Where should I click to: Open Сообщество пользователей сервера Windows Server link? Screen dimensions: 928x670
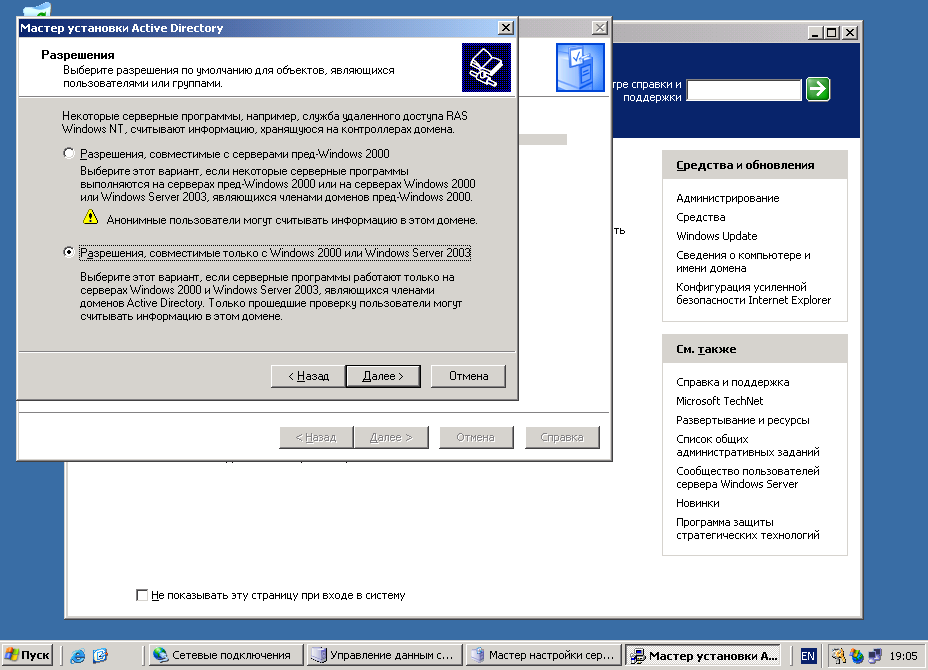pos(747,478)
